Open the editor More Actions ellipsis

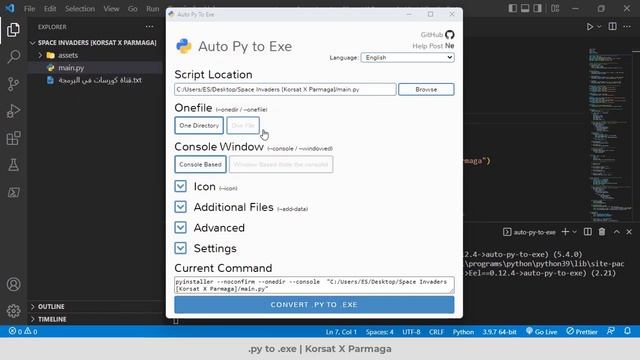point(627,27)
